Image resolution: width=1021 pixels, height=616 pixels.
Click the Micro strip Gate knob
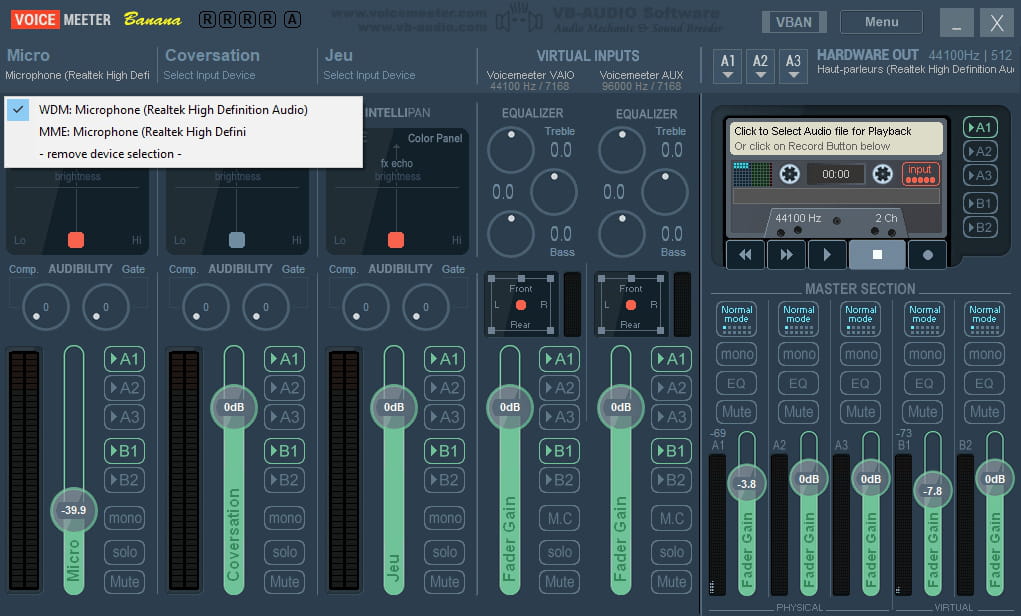pyautogui.click(x=105, y=307)
